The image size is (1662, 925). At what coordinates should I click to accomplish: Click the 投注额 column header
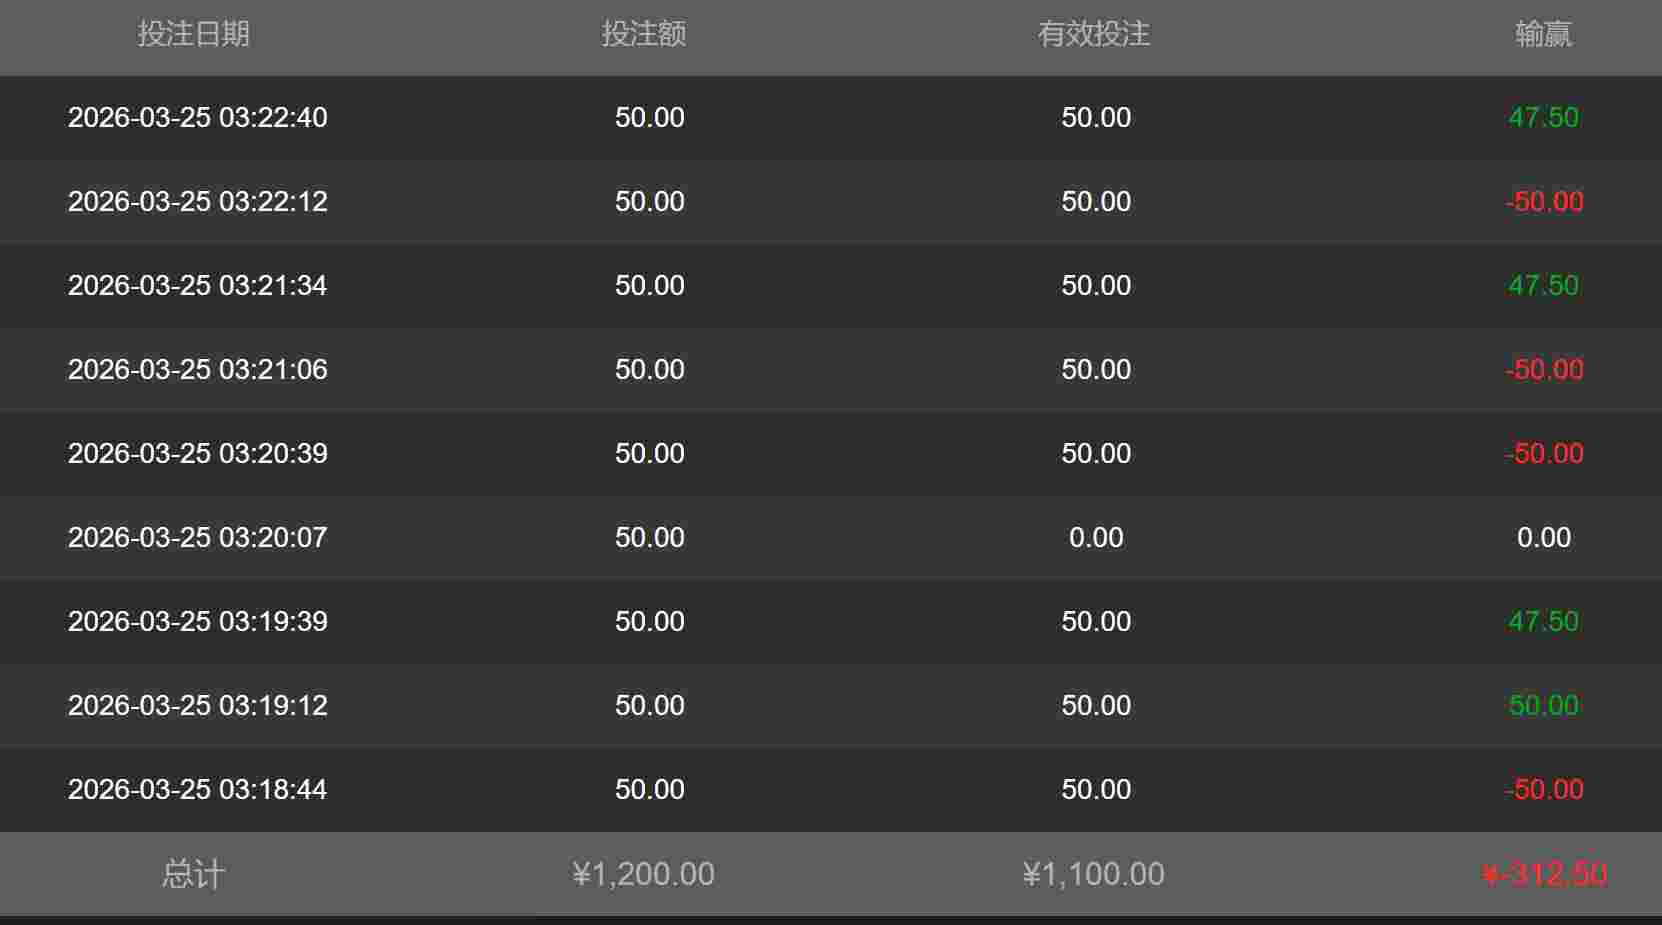pos(644,34)
